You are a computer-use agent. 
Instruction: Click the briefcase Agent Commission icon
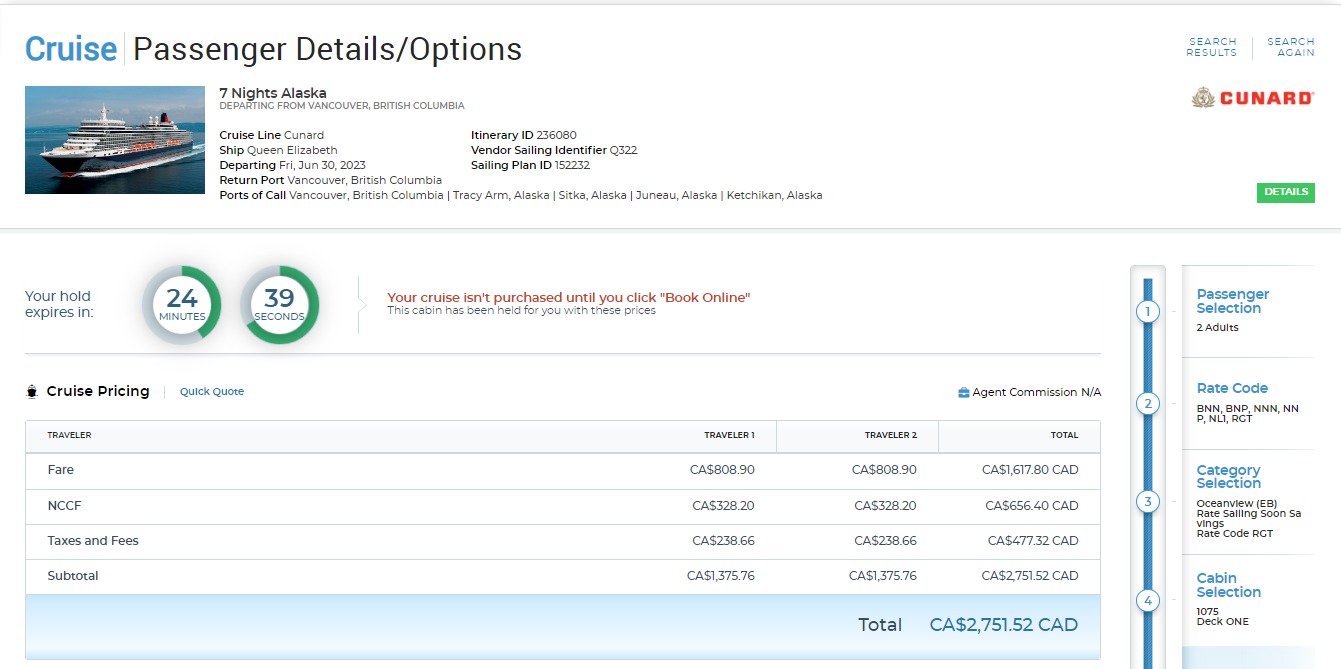[963, 393]
